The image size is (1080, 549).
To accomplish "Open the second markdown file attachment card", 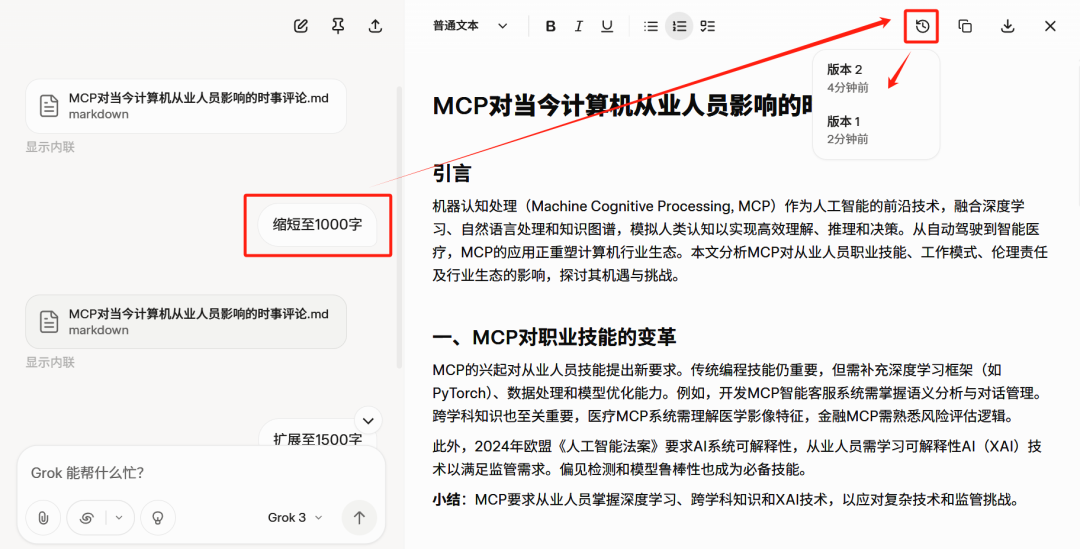I will coord(186,321).
